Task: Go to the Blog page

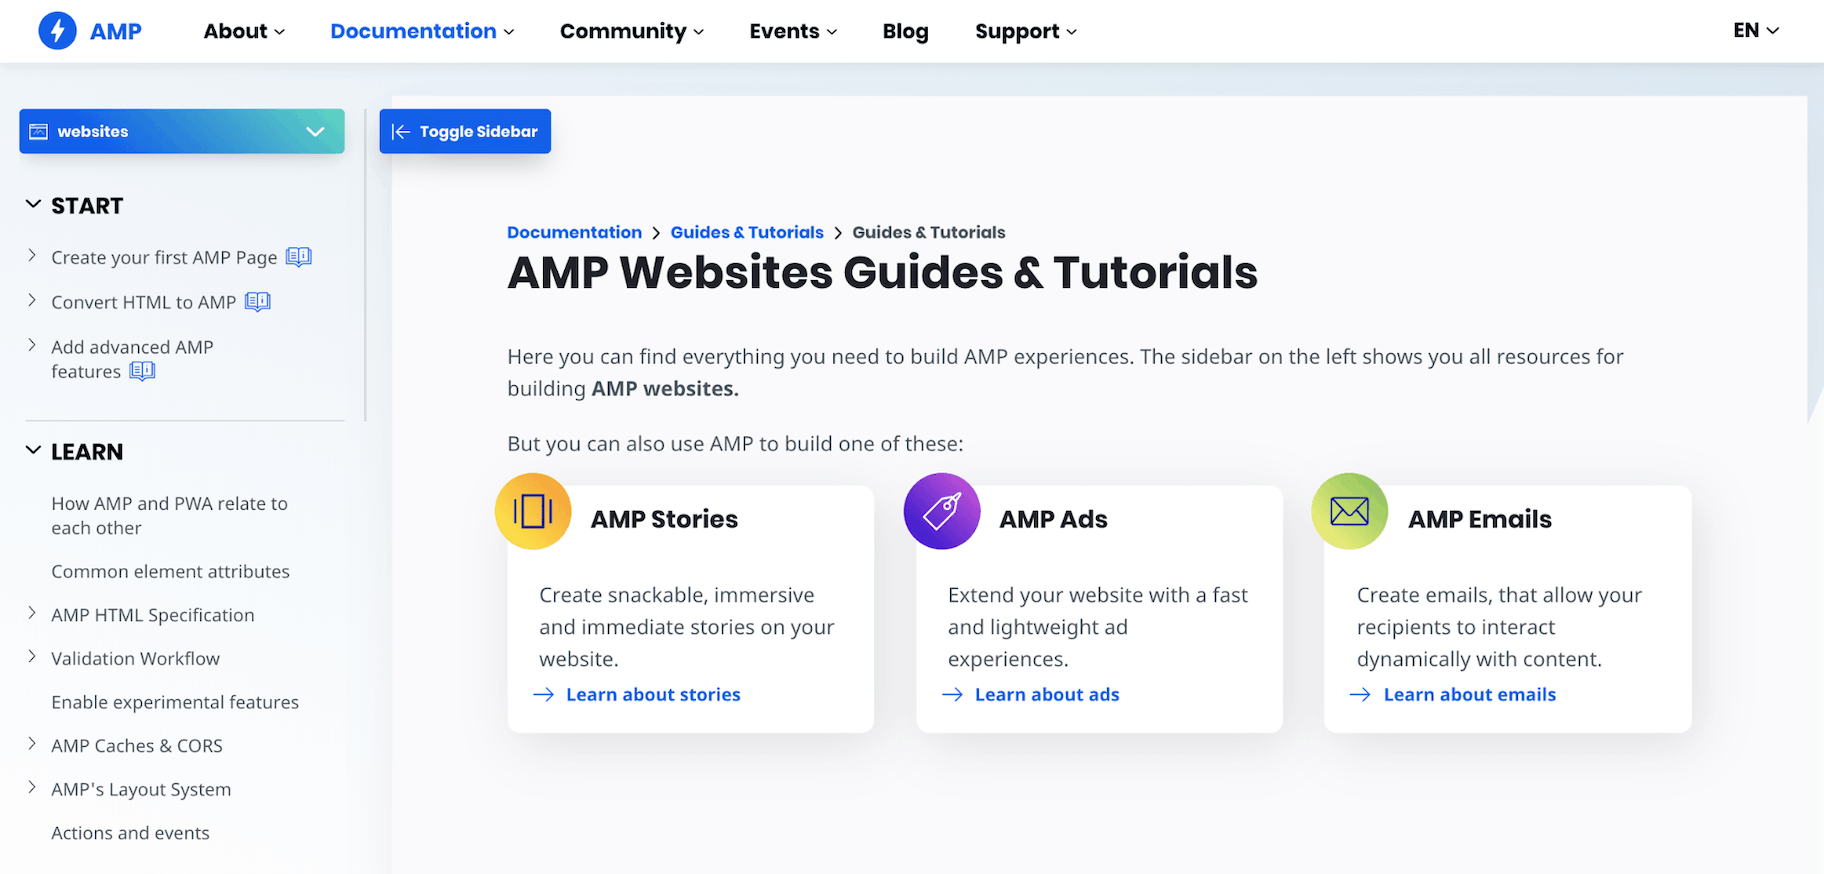Action: (x=905, y=31)
